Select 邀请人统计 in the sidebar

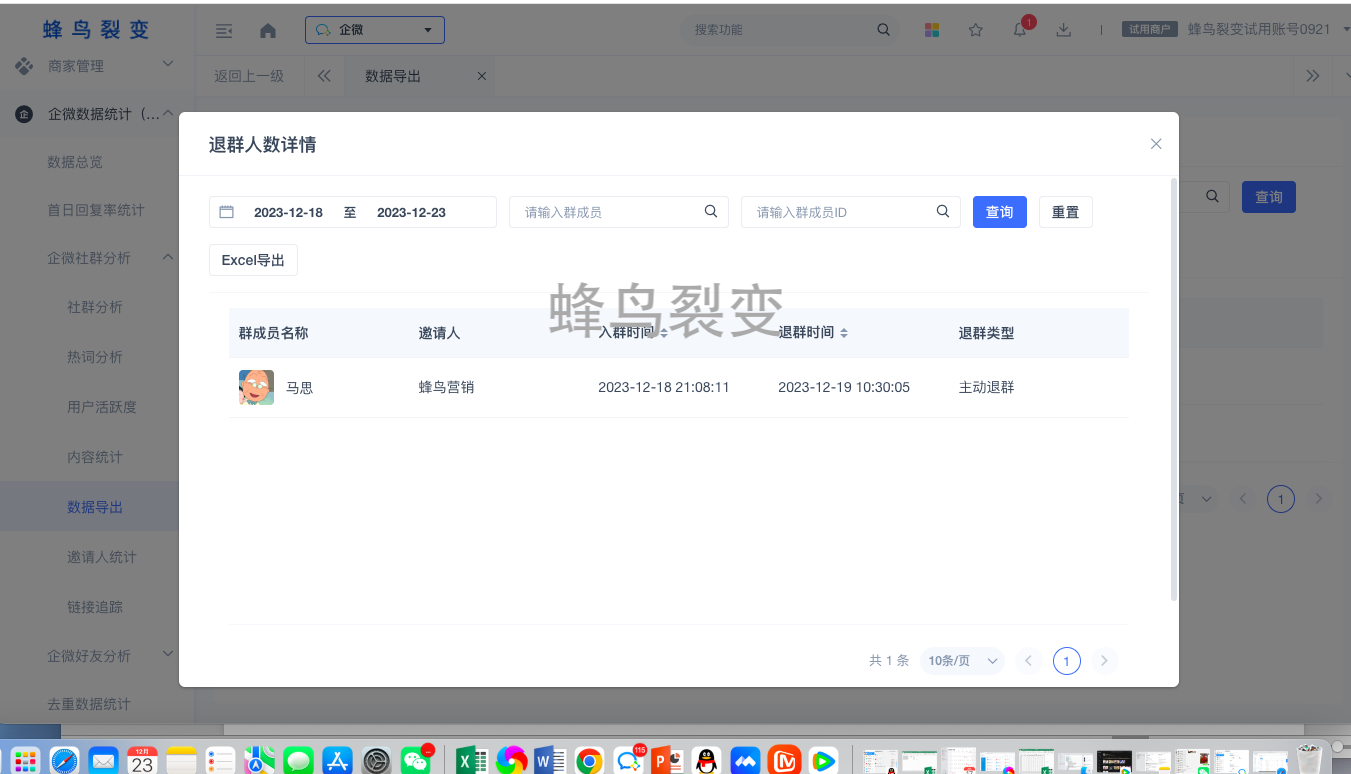[102, 557]
